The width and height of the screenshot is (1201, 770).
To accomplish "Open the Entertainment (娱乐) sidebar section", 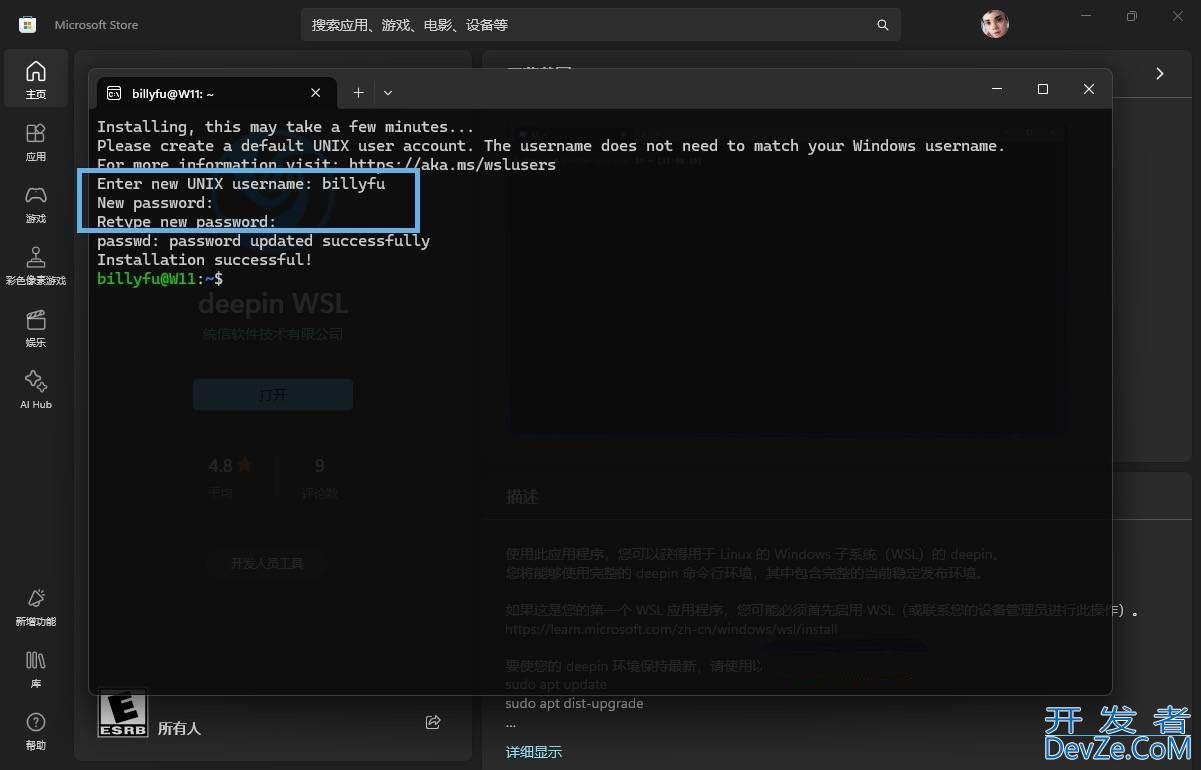I will click(x=36, y=327).
